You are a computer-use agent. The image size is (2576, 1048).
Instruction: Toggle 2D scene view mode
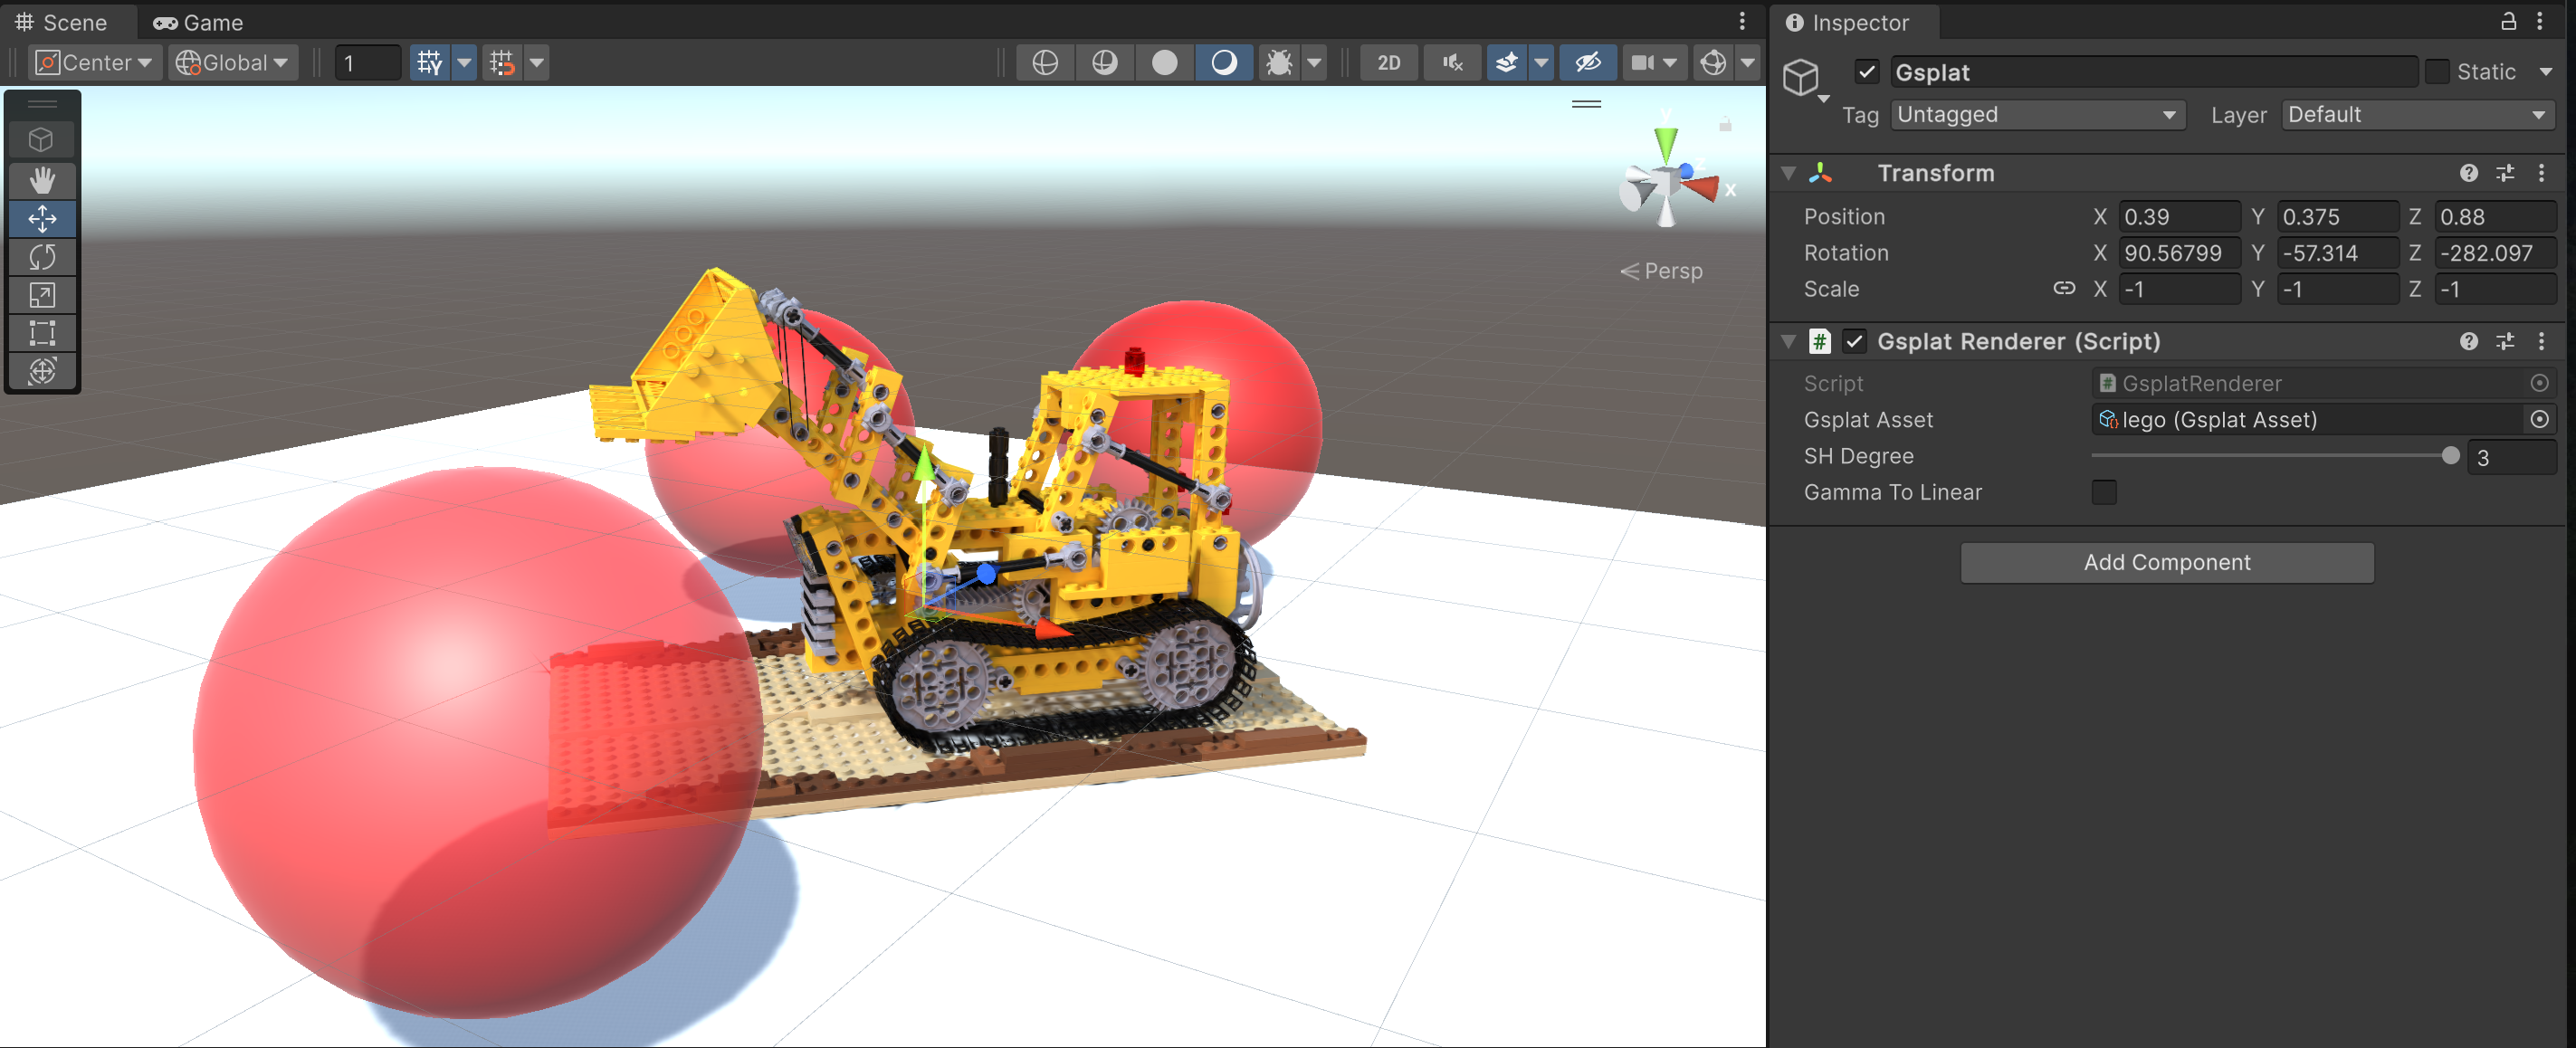tap(1388, 62)
